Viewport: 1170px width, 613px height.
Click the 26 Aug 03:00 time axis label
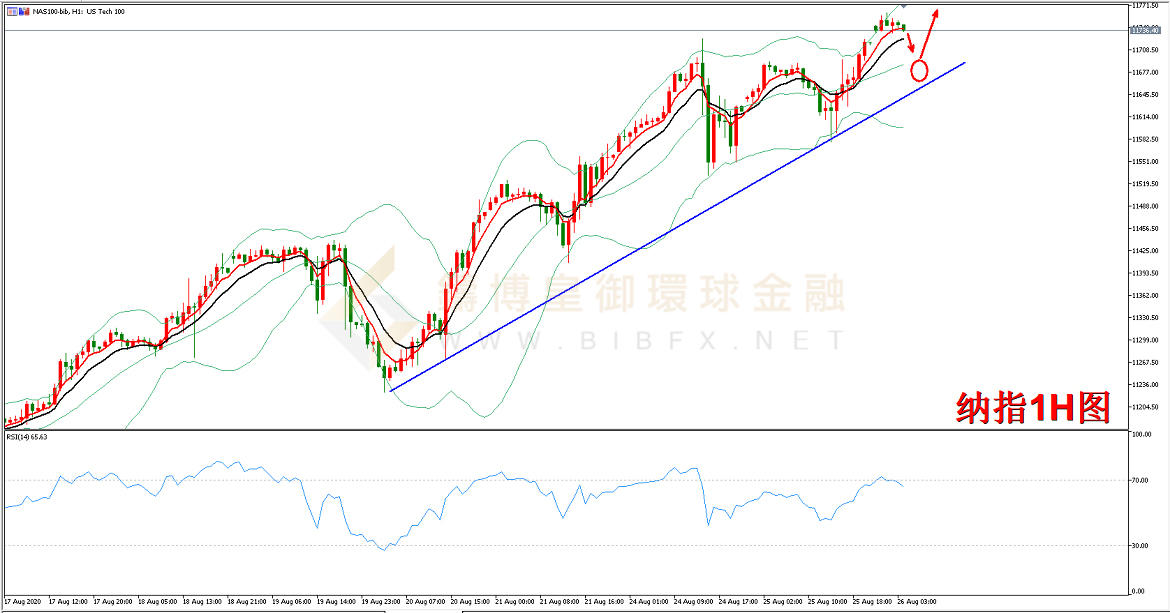pos(916,601)
